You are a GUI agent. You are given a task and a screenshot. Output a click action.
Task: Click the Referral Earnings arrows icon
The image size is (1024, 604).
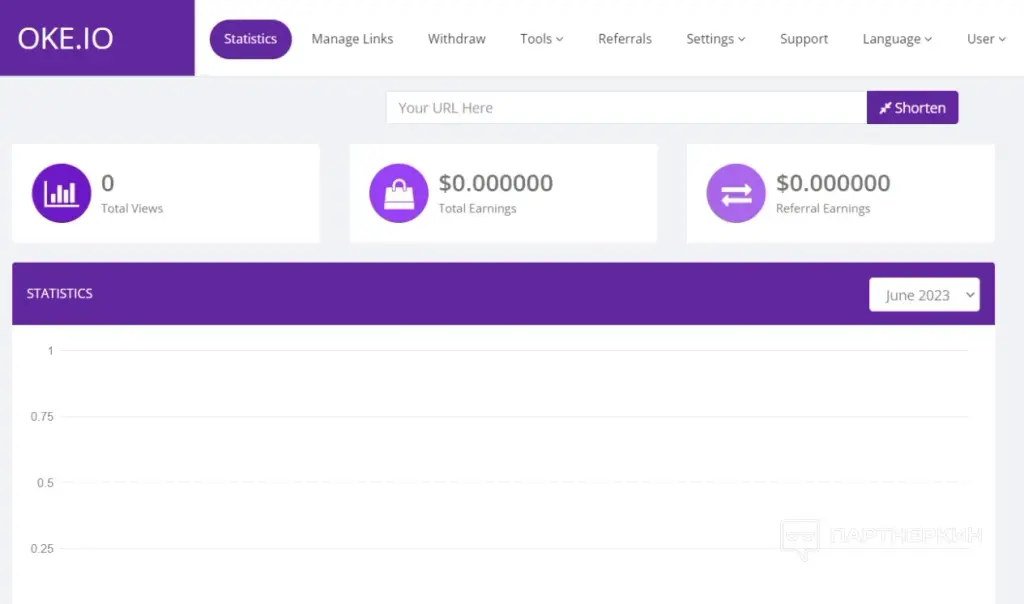(736, 193)
